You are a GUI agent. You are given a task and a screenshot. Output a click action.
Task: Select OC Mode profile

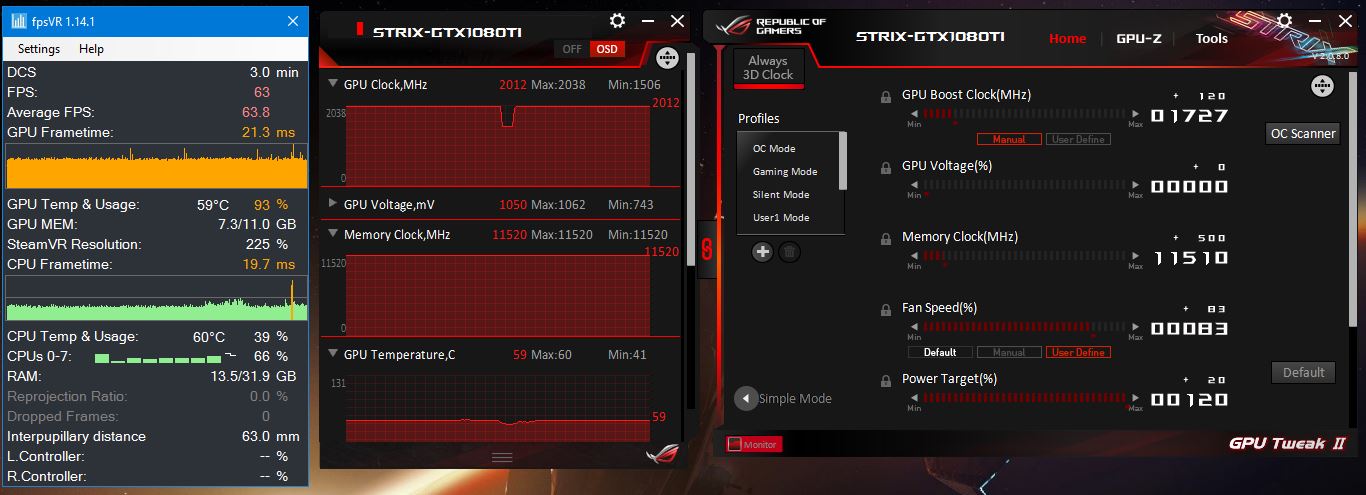774,149
